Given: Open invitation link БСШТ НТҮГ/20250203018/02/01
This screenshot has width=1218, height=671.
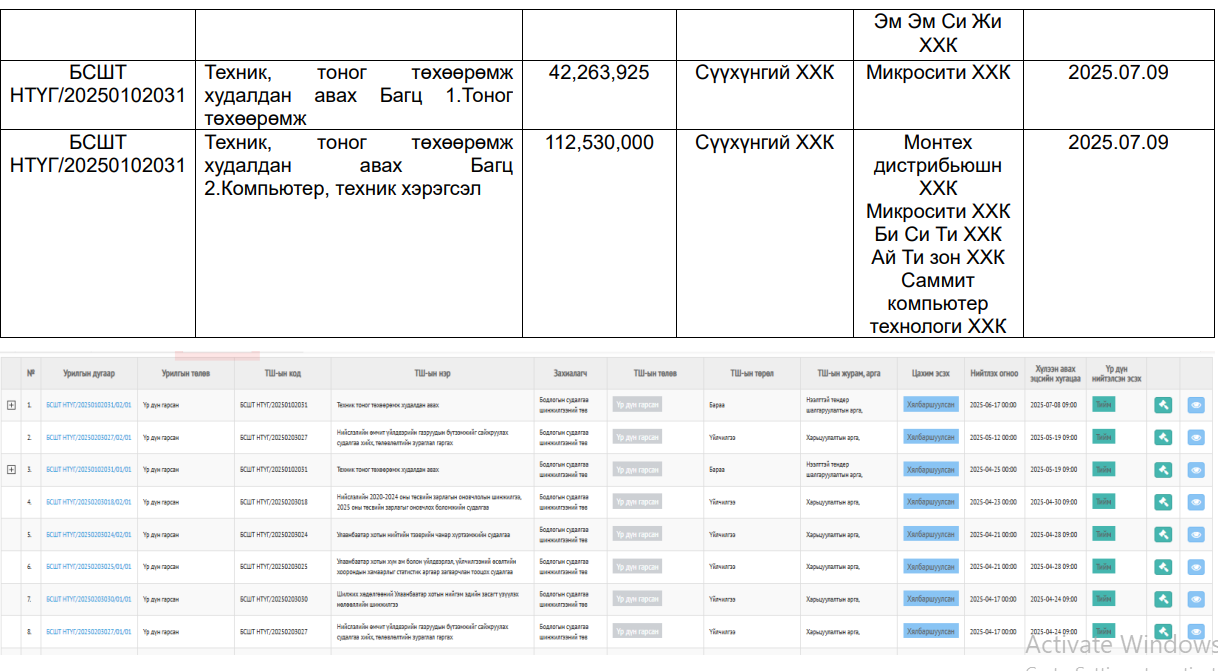Looking at the screenshot, I should tap(88, 502).
